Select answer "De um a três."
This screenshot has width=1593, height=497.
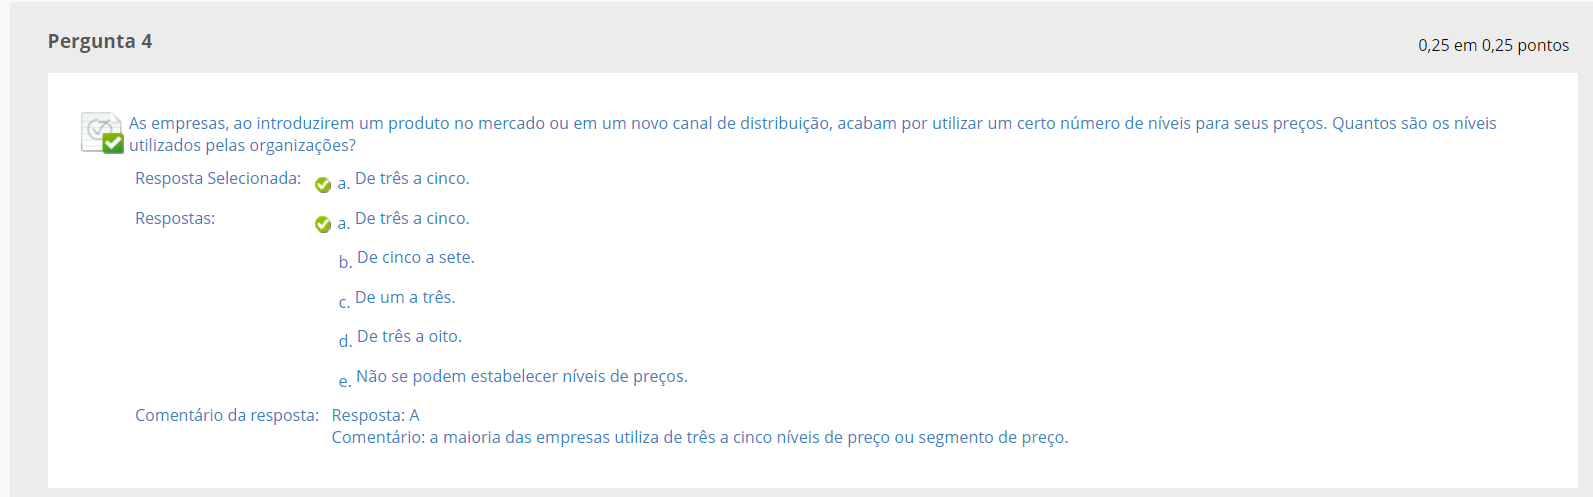click(405, 298)
